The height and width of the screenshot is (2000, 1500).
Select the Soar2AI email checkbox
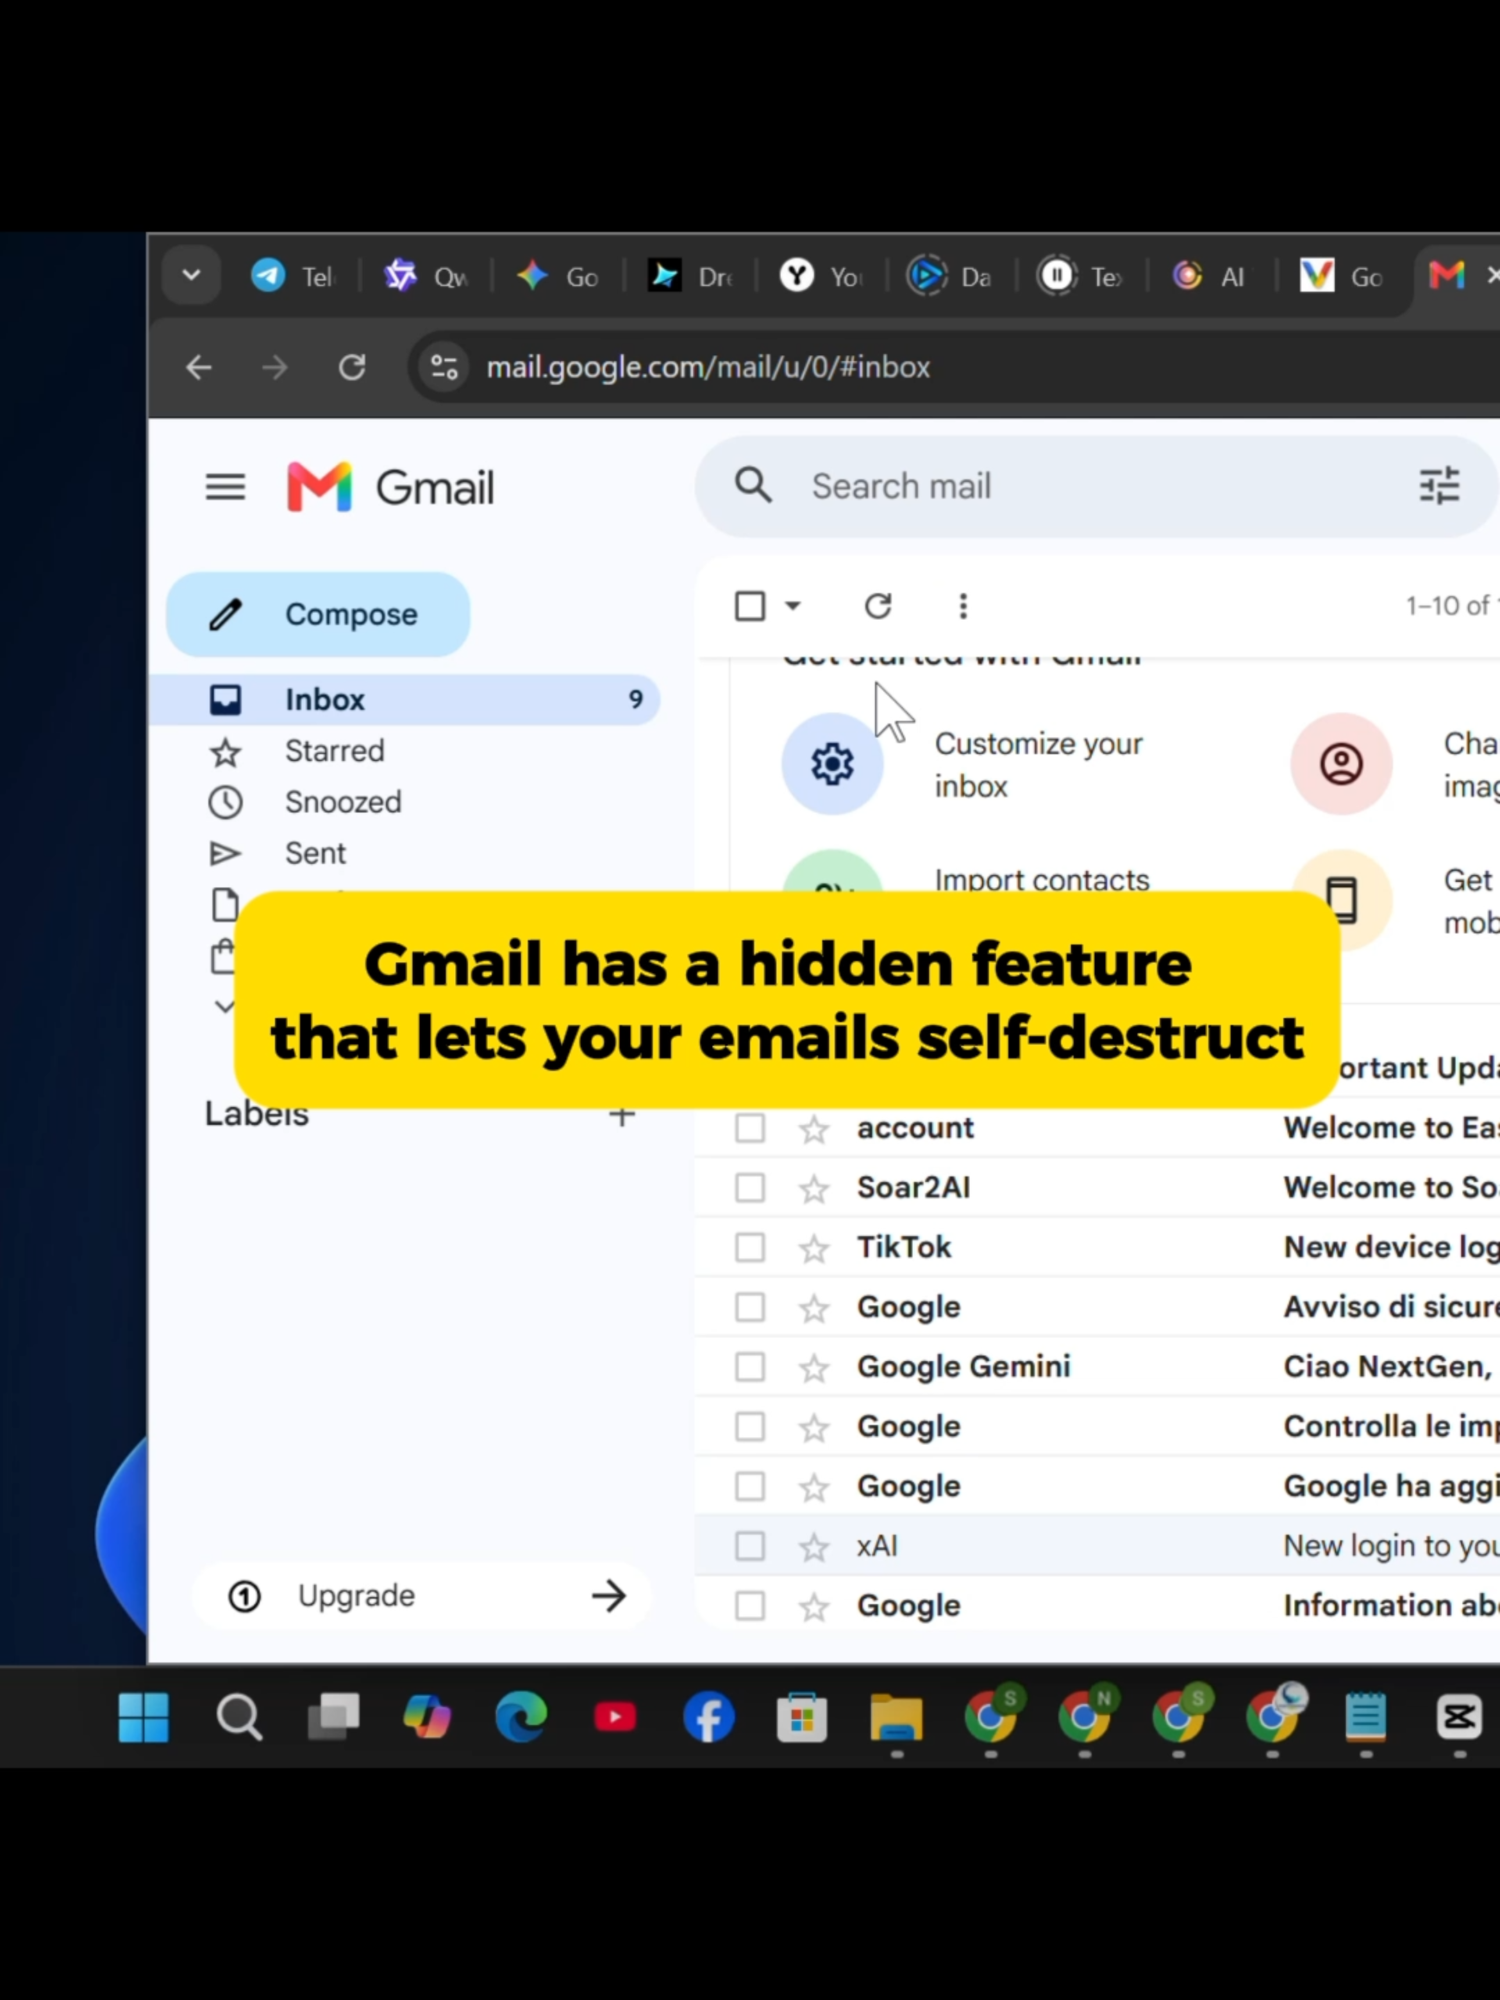[x=750, y=1188]
